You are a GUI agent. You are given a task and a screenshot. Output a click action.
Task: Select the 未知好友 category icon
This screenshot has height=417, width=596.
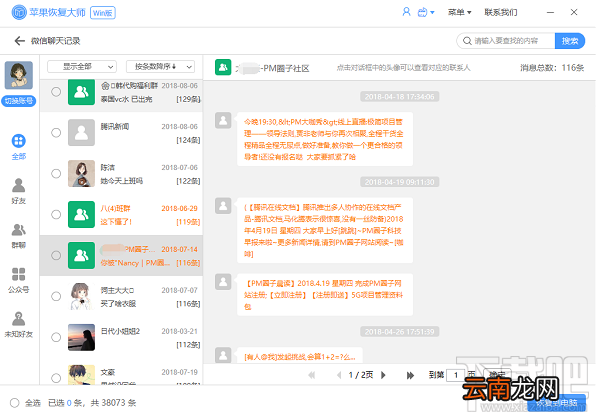click(19, 319)
